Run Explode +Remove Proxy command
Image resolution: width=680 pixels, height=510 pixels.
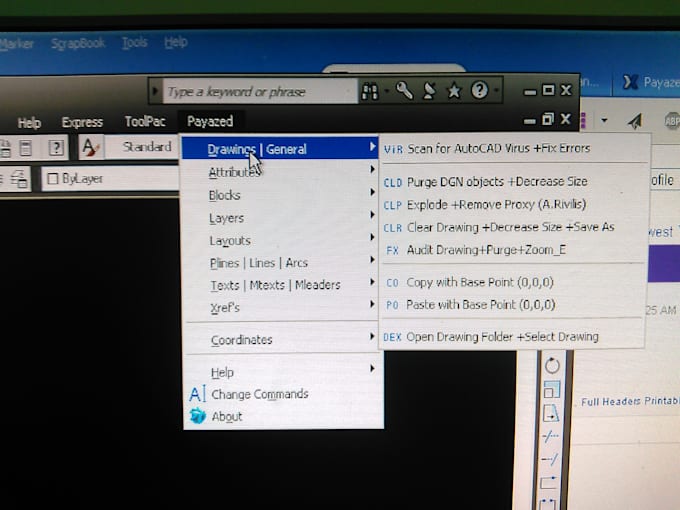pos(514,204)
